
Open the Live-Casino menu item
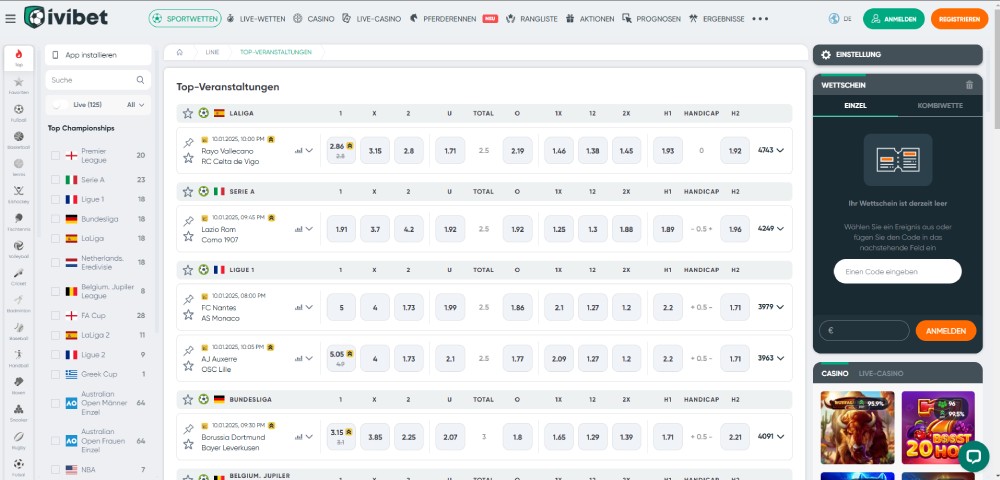[372, 18]
